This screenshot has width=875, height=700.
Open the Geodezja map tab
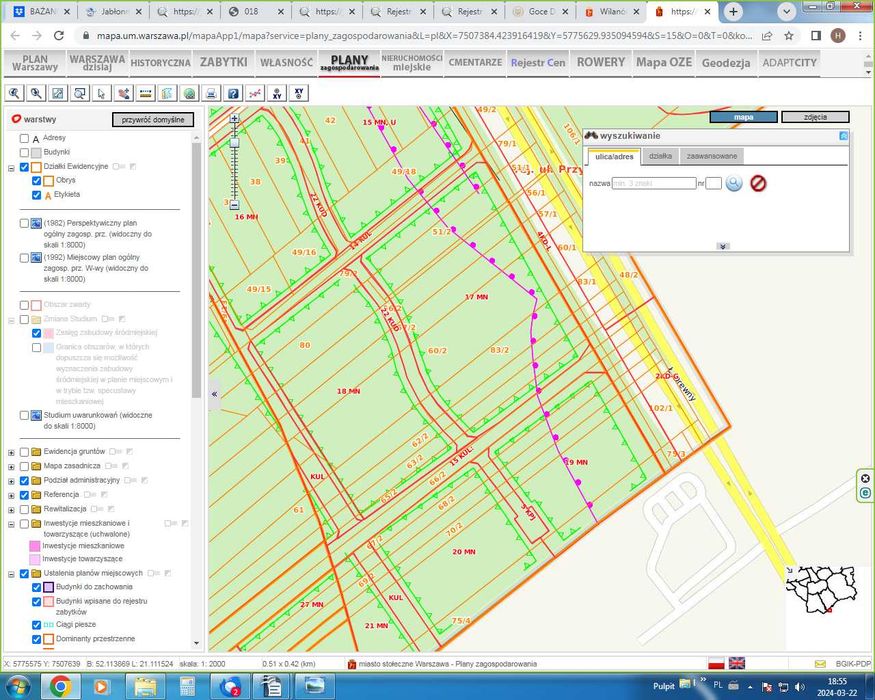(725, 63)
